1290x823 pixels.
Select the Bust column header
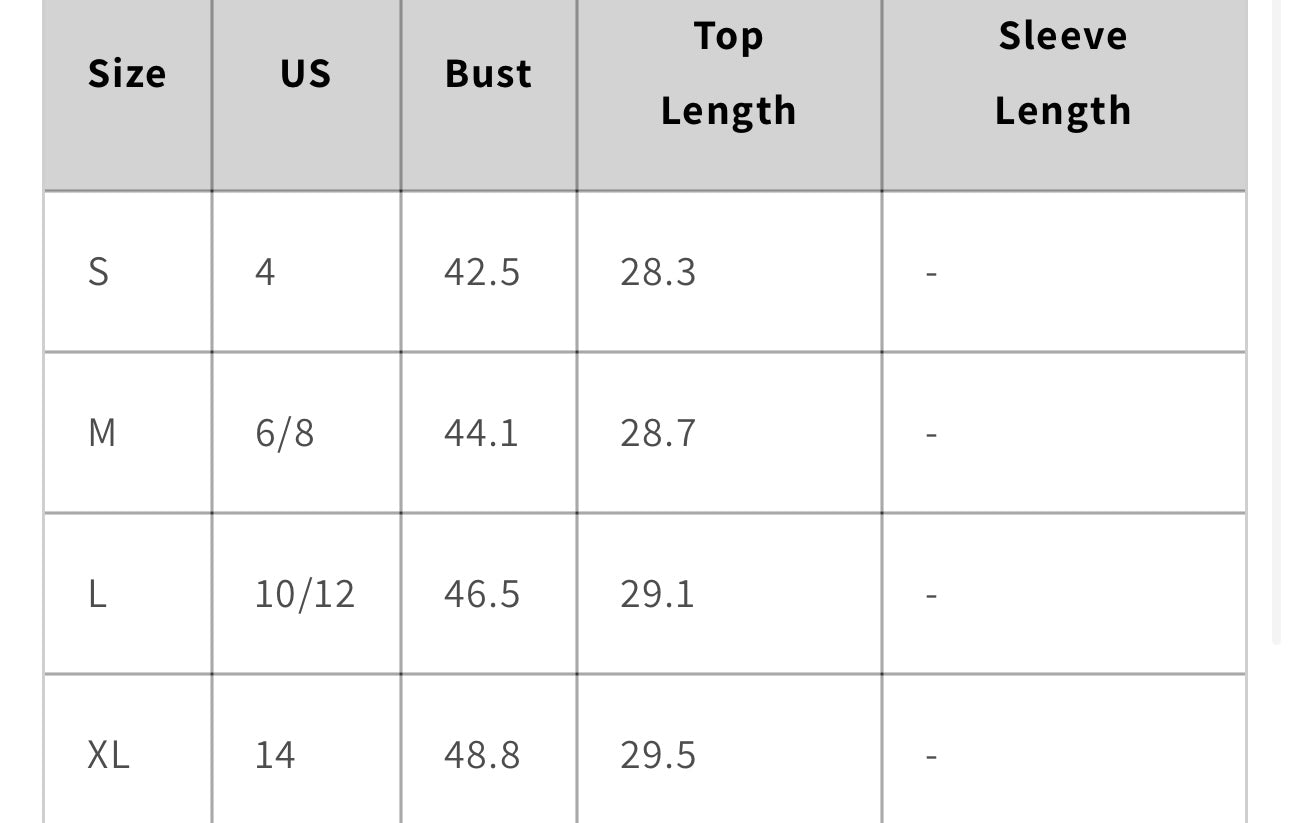tap(488, 74)
